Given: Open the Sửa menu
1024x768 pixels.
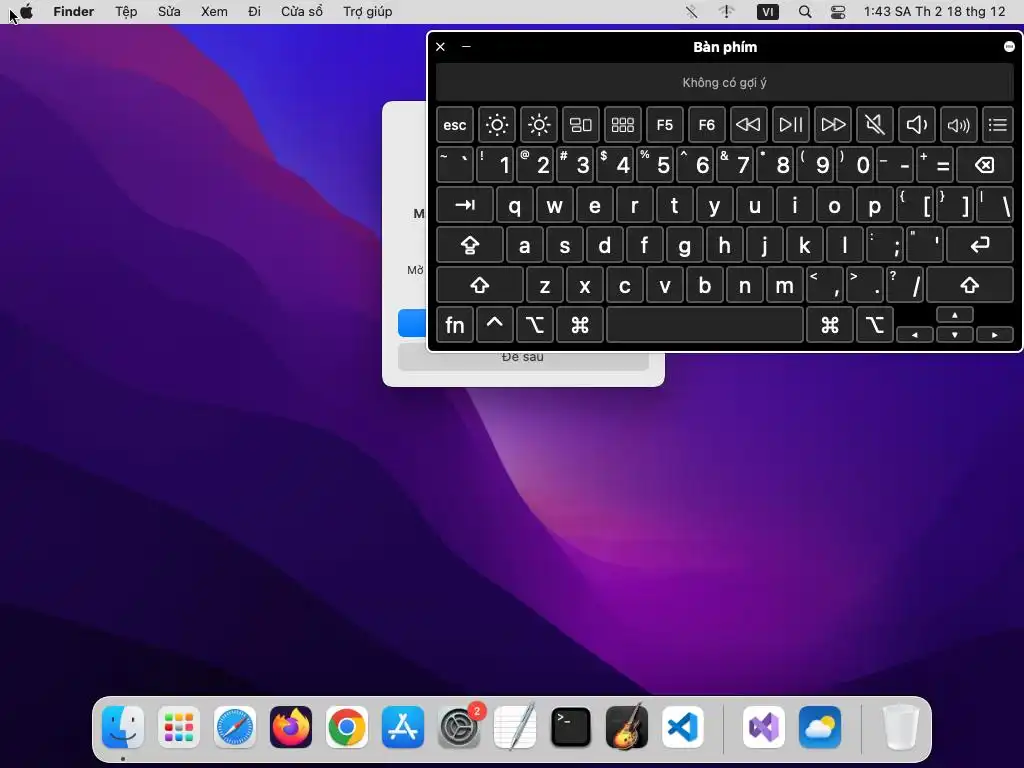Looking at the screenshot, I should coord(169,12).
